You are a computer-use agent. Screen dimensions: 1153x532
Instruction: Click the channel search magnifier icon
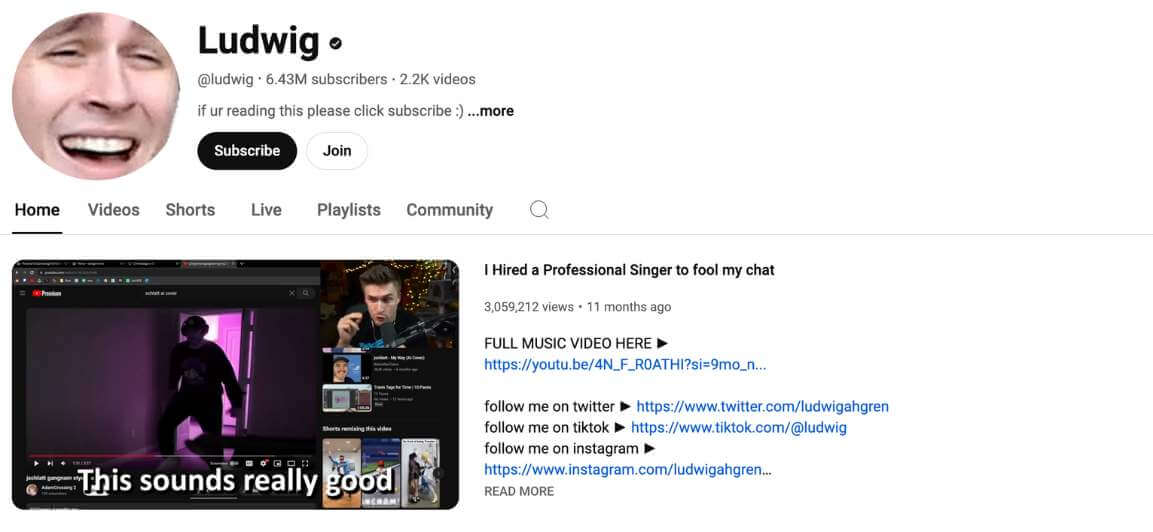(539, 210)
